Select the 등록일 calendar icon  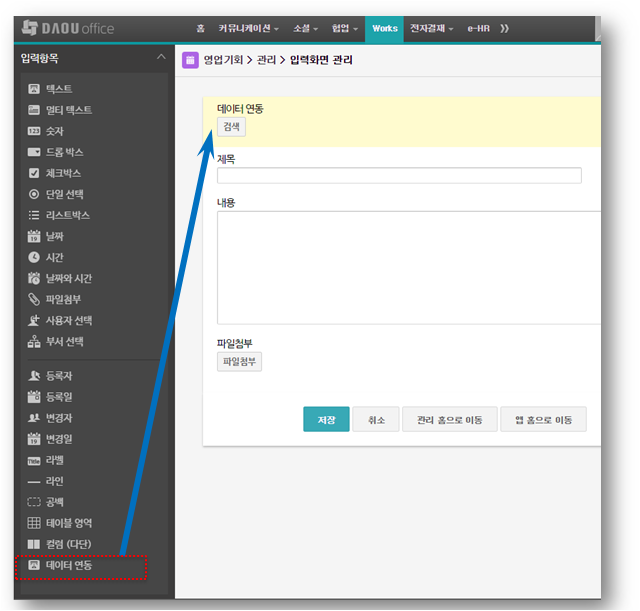(x=34, y=397)
